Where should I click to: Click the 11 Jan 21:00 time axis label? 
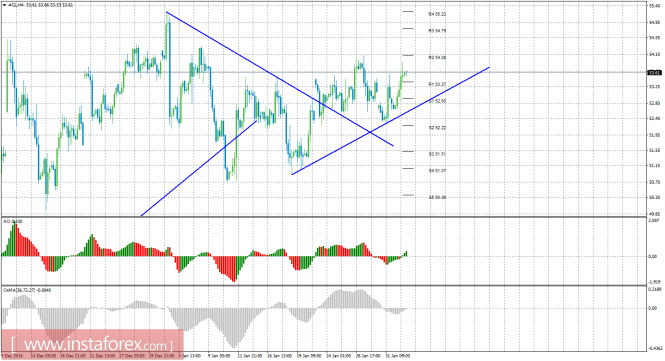[x=251, y=356]
